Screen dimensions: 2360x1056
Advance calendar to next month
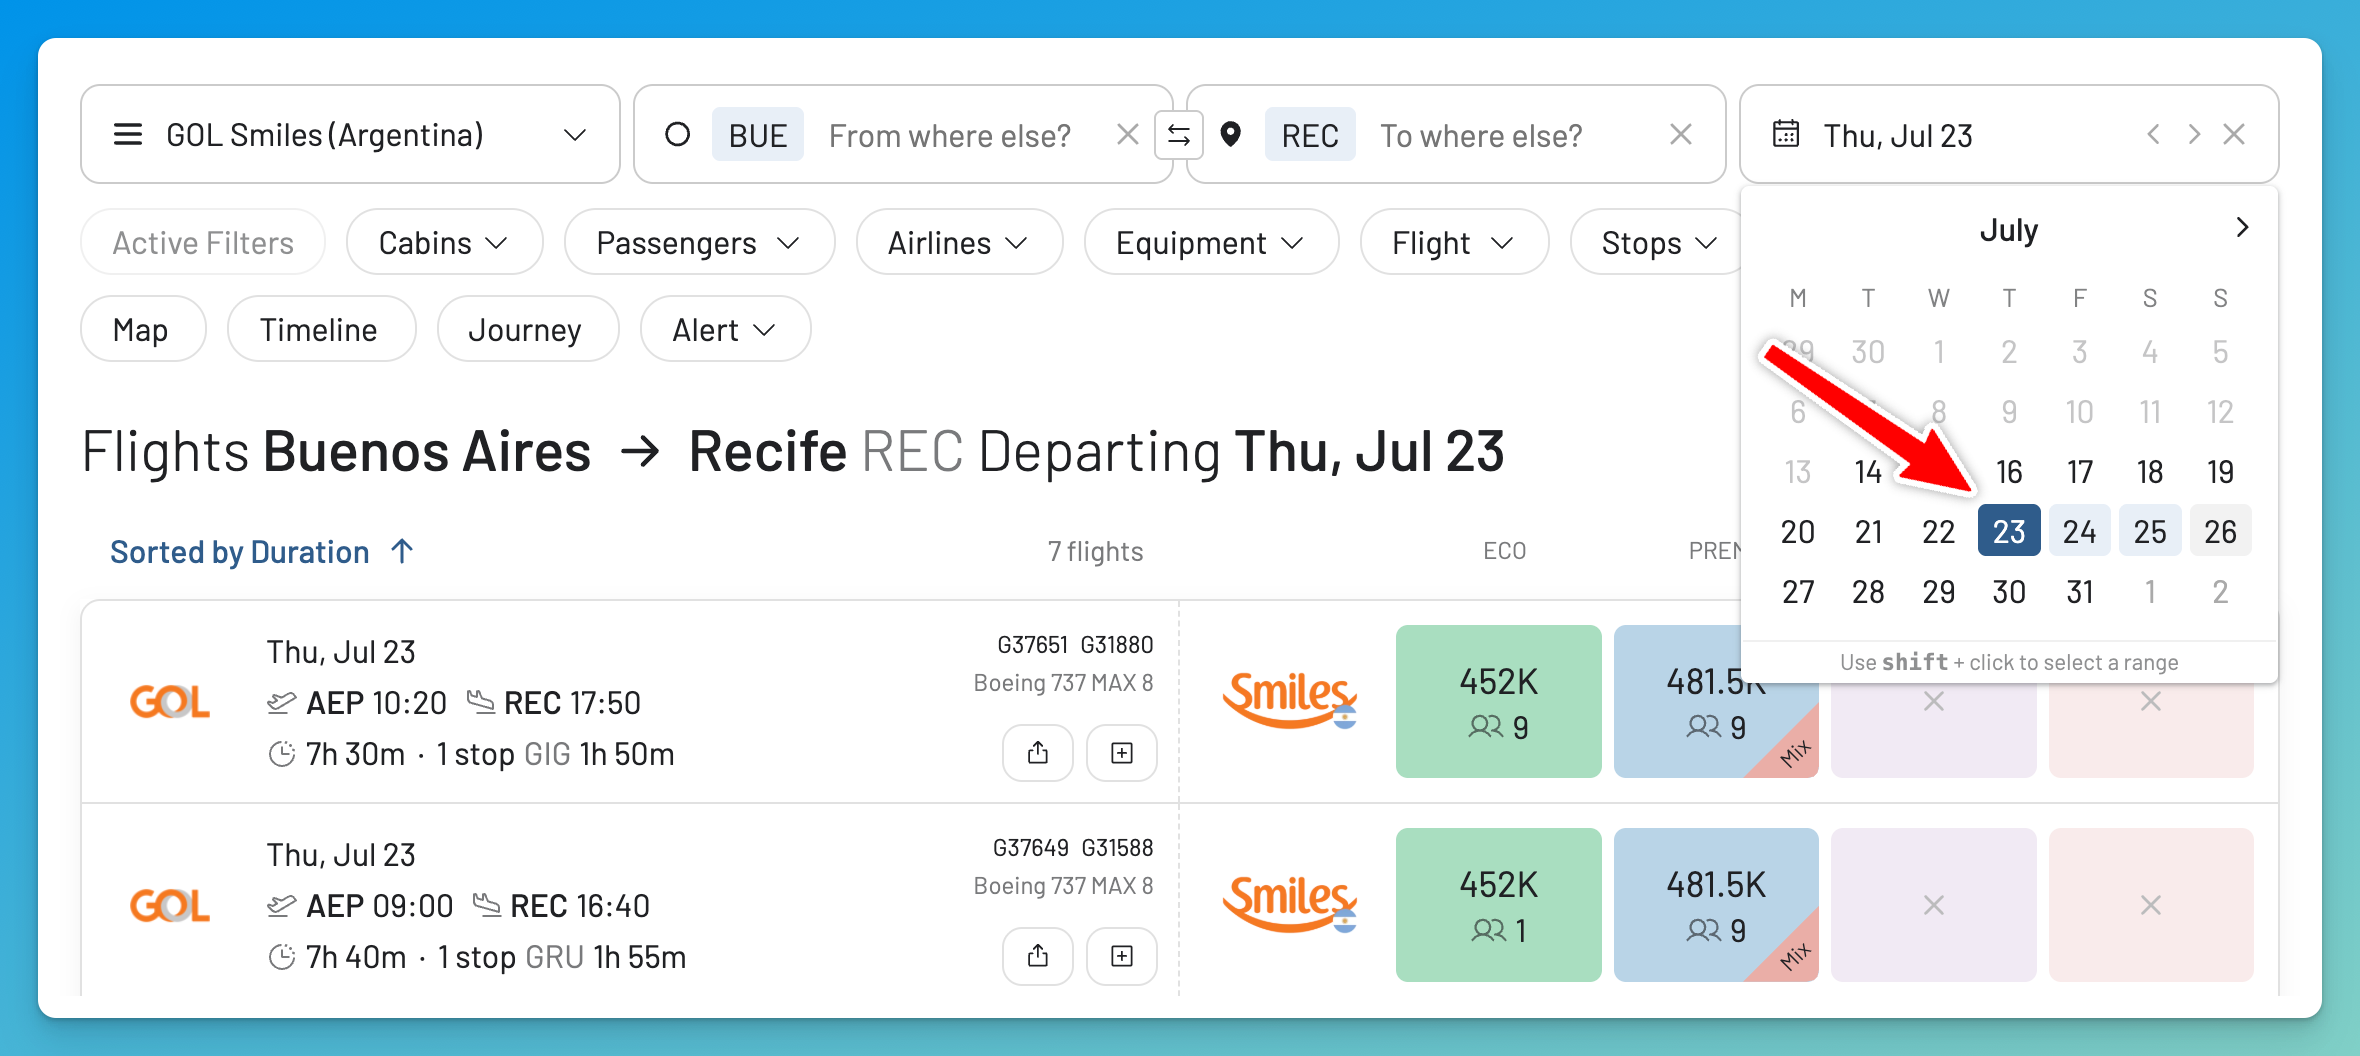(2242, 228)
